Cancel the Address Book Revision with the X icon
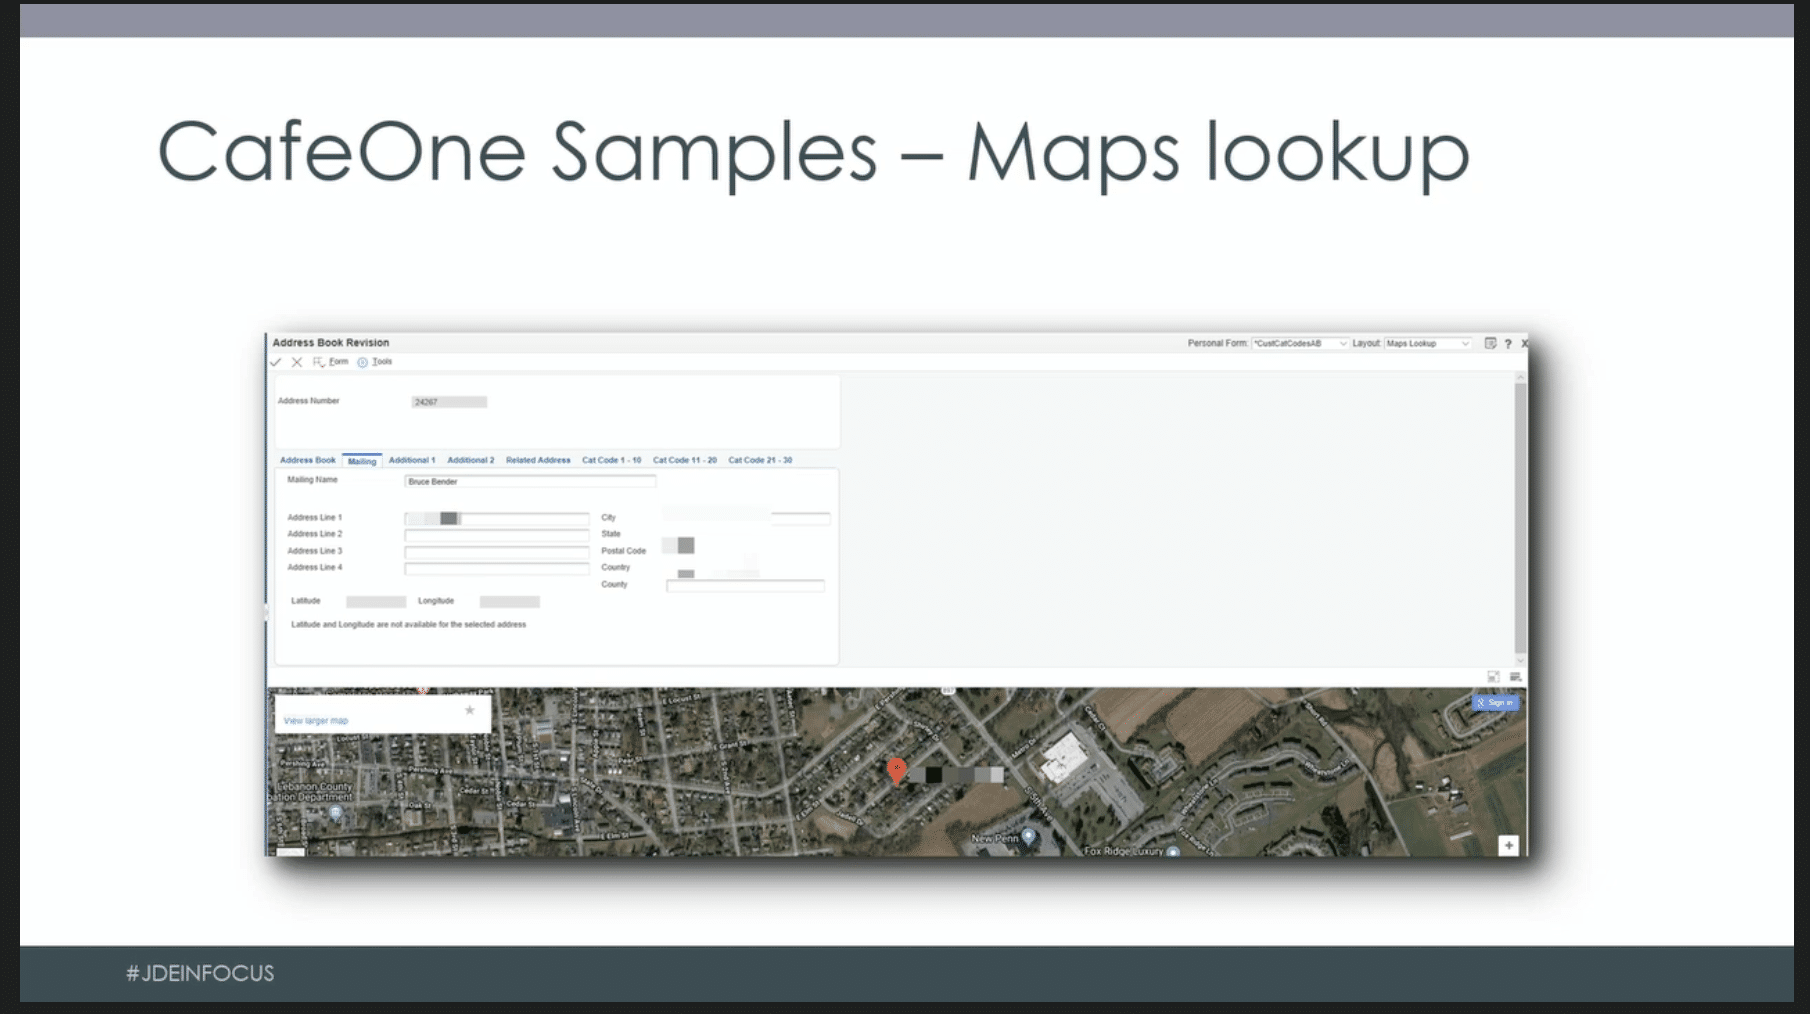This screenshot has width=1810, height=1014. (296, 361)
